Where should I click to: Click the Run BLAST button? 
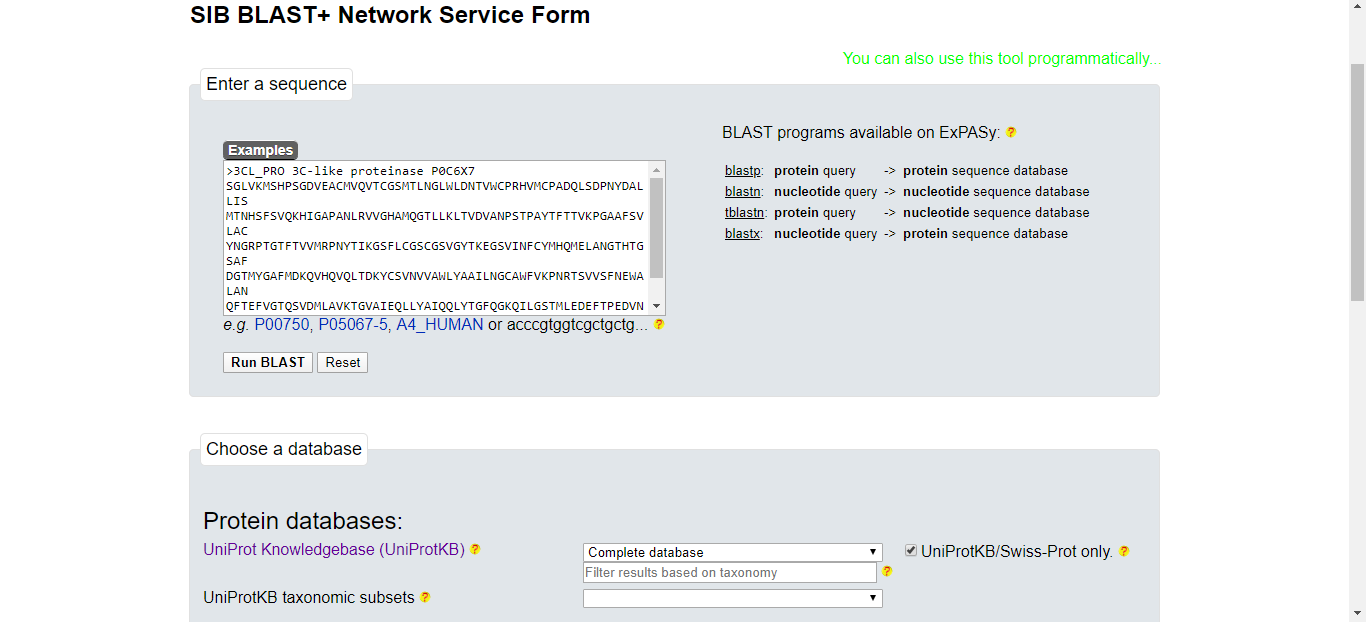268,362
